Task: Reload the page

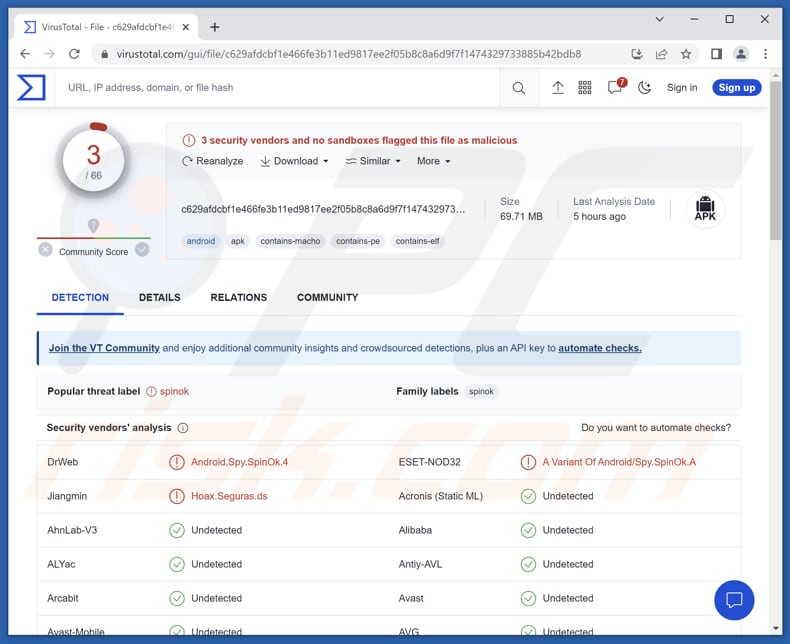Action: (x=74, y=54)
